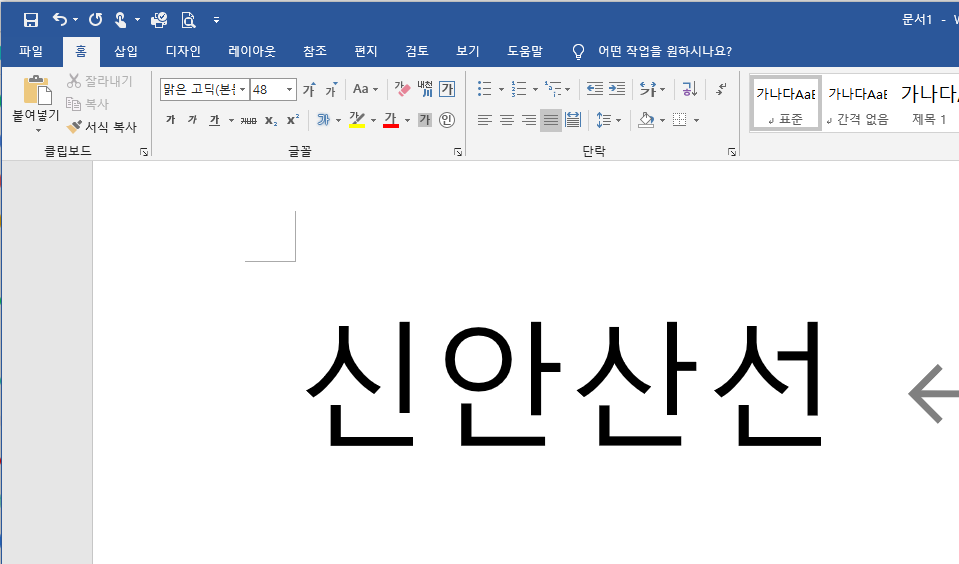Apply the bullet list icon
The image size is (959, 564).
coord(484,89)
